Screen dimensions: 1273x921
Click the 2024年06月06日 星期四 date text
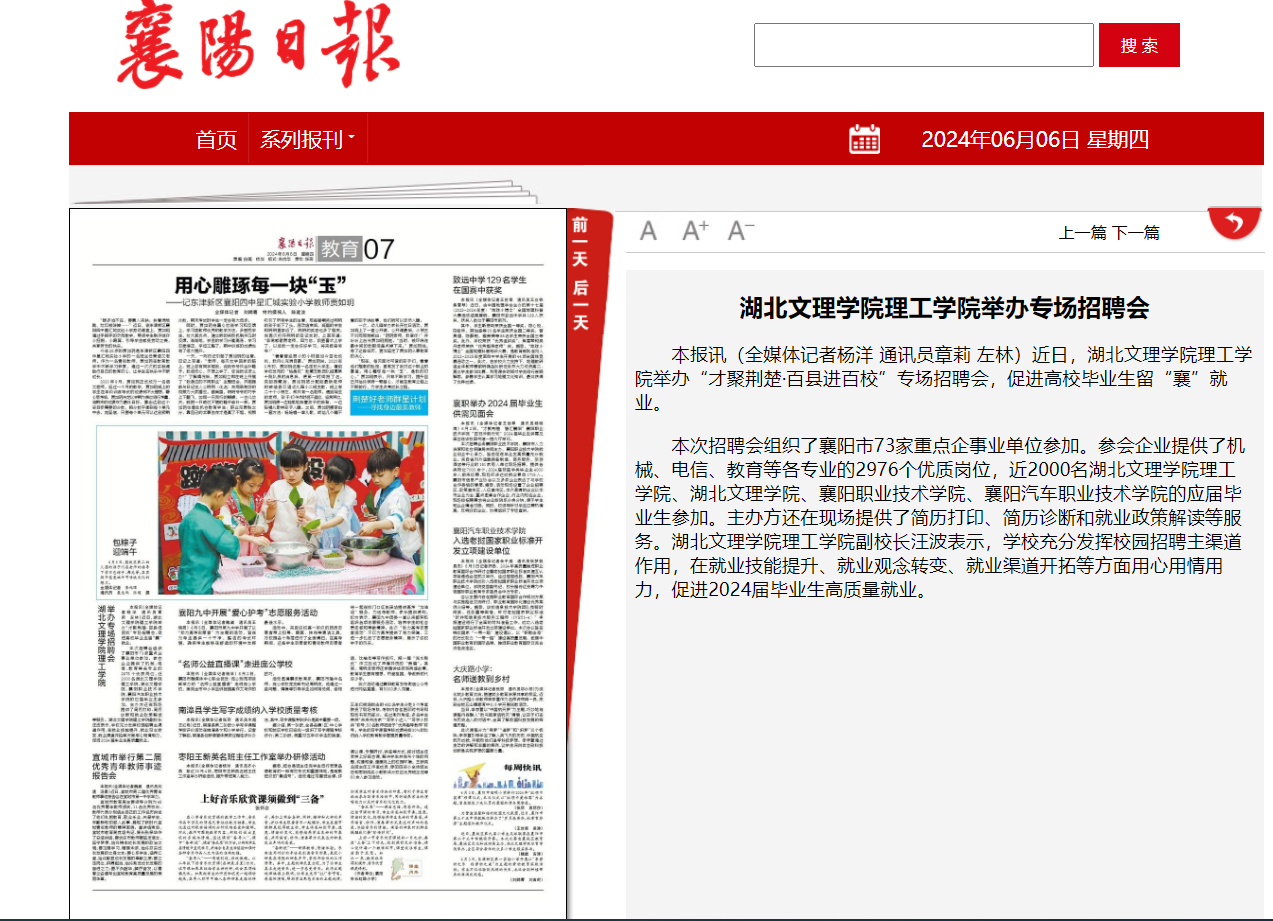click(1035, 140)
